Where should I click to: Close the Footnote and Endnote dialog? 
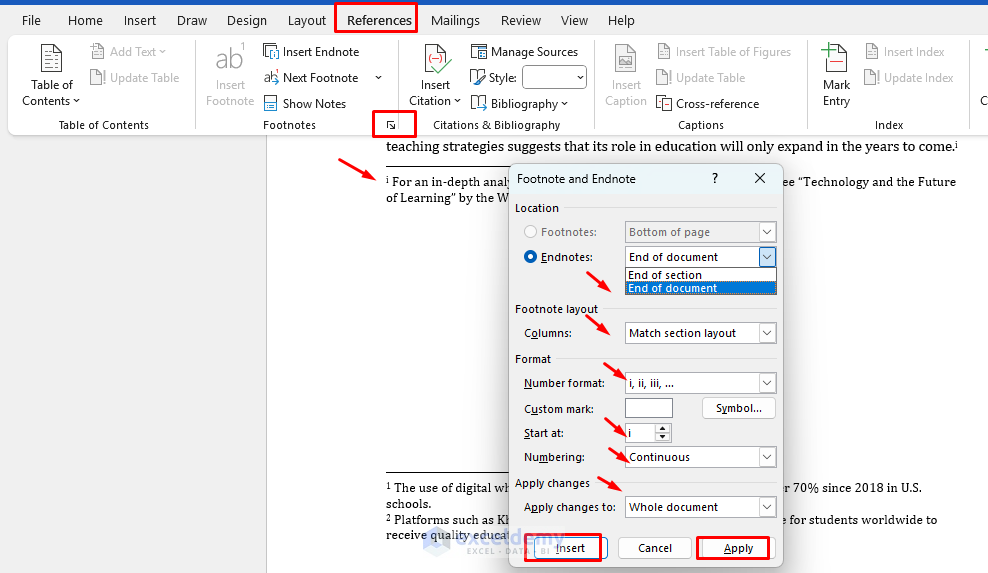760,178
